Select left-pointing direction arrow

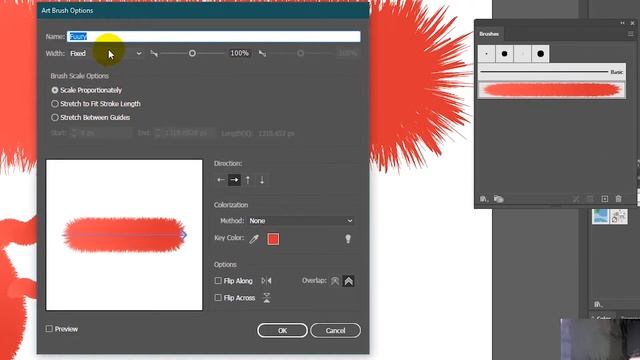click(x=221, y=180)
